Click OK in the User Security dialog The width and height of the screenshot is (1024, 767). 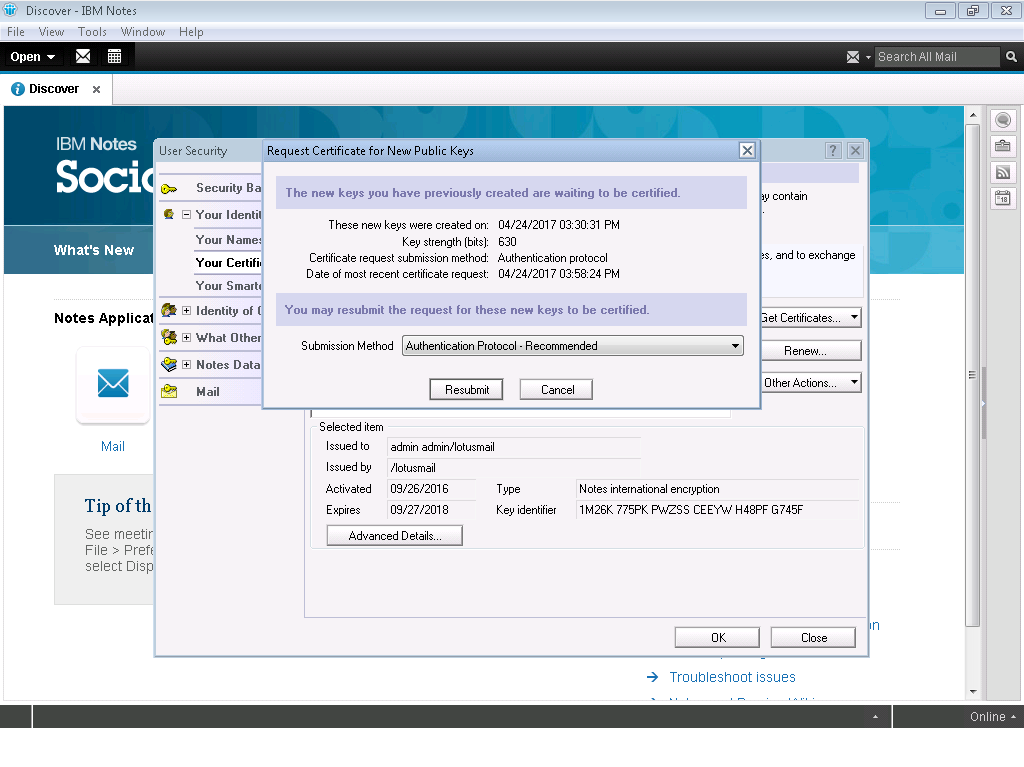718,638
